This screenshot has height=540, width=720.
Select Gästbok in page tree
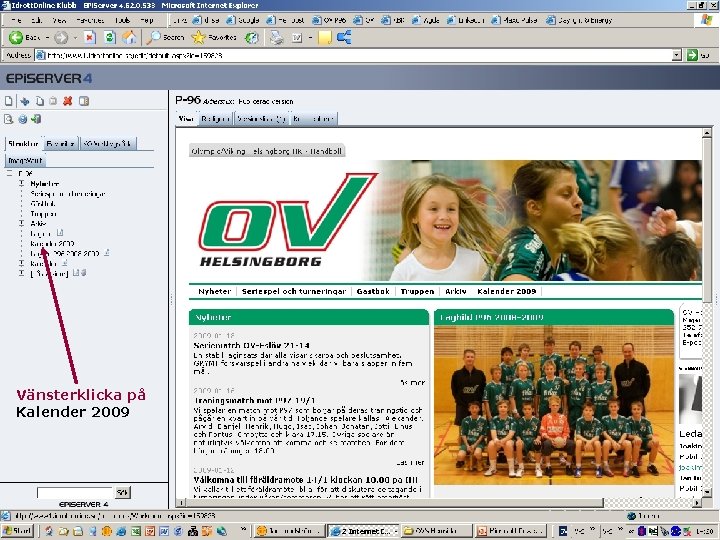pyautogui.click(x=43, y=204)
